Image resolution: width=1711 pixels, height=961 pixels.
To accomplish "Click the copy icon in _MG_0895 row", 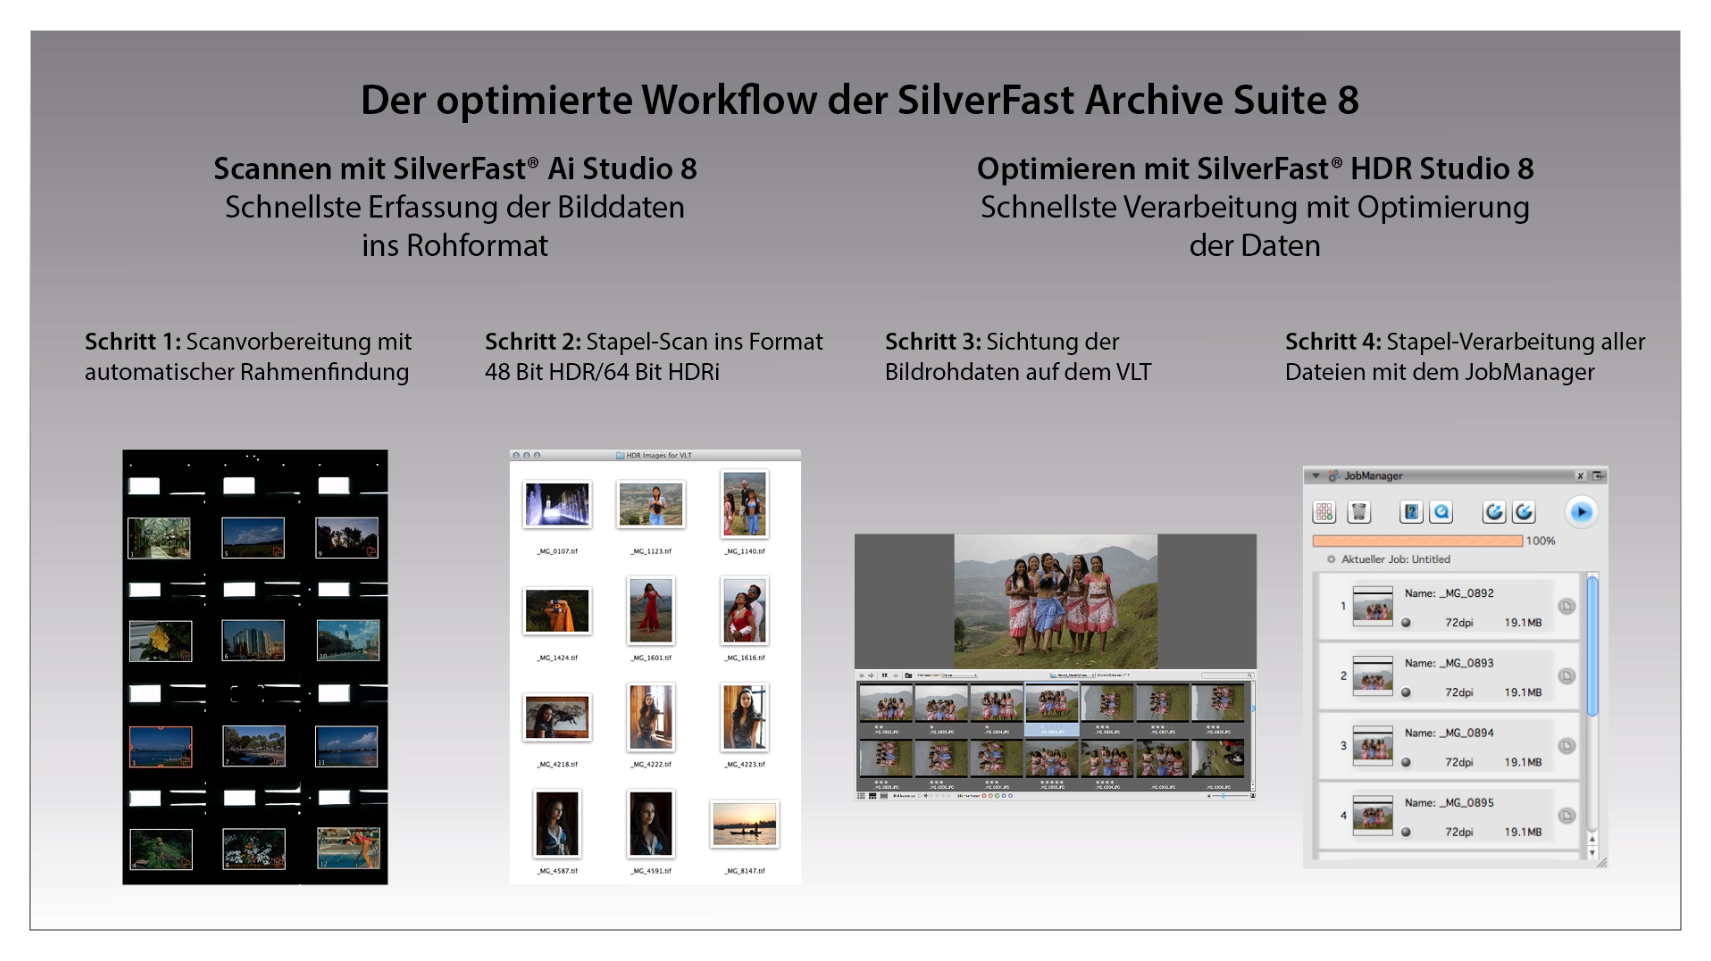I will click(1566, 816).
